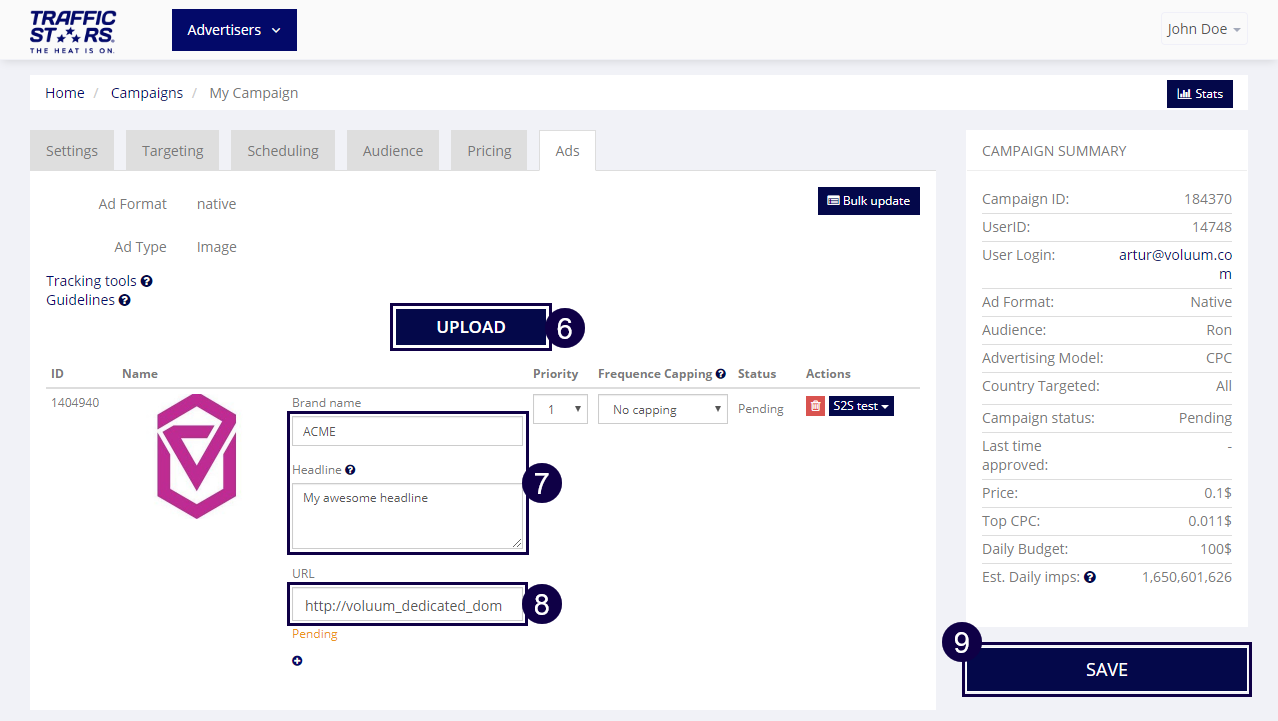Screen dimensions: 1278x721
Task: Open the No capping dropdown
Action: (x=663, y=409)
